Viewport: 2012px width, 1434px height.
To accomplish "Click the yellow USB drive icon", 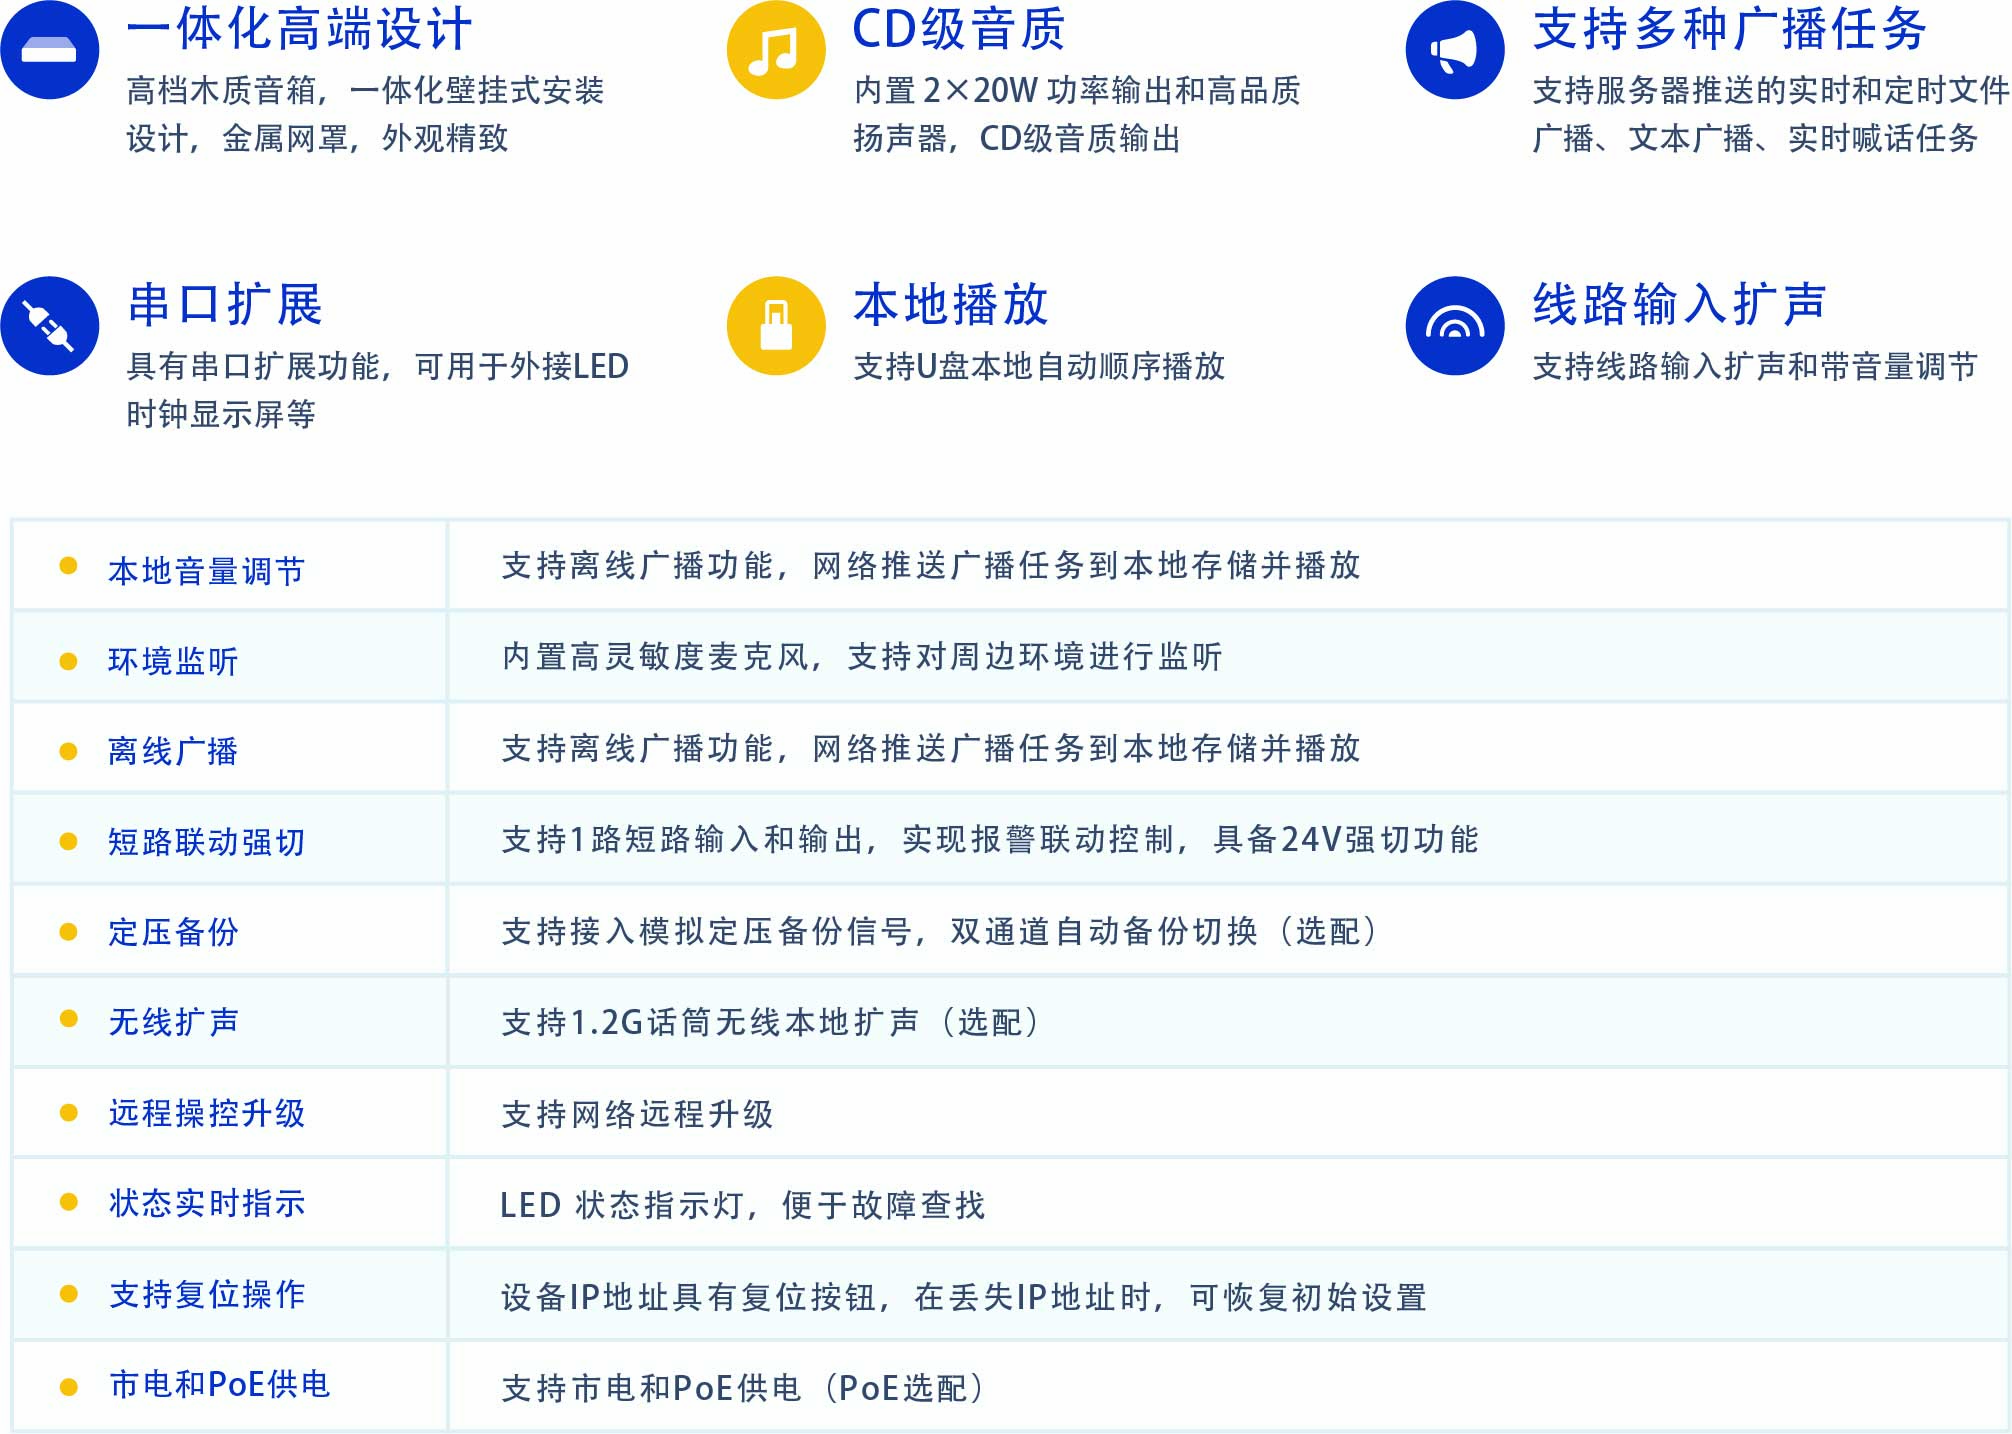I will 776,326.
